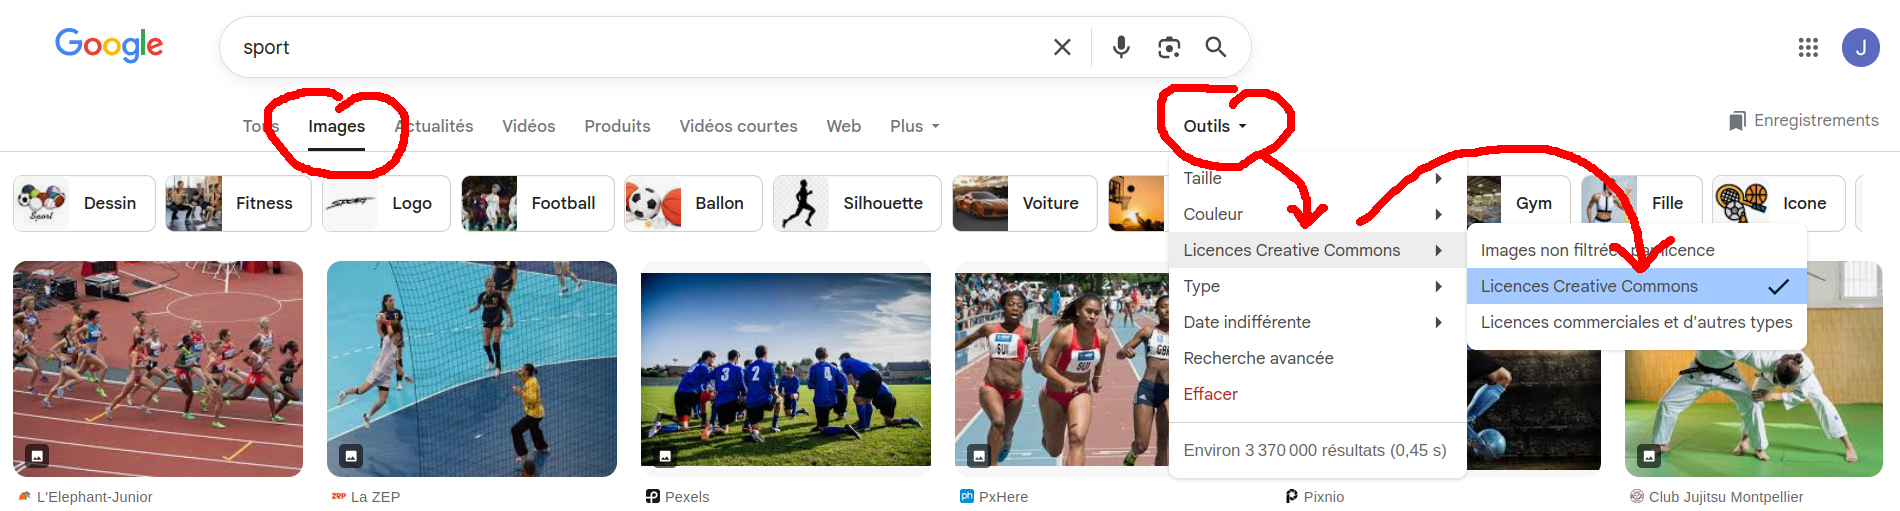Open the Pexels football team image
The height and width of the screenshot is (511, 1900).
tap(785, 369)
